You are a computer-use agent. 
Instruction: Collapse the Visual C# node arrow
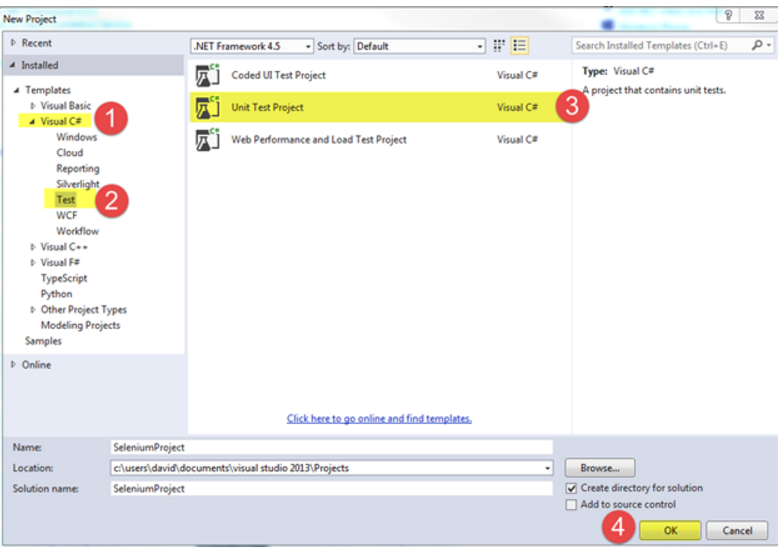(32, 122)
